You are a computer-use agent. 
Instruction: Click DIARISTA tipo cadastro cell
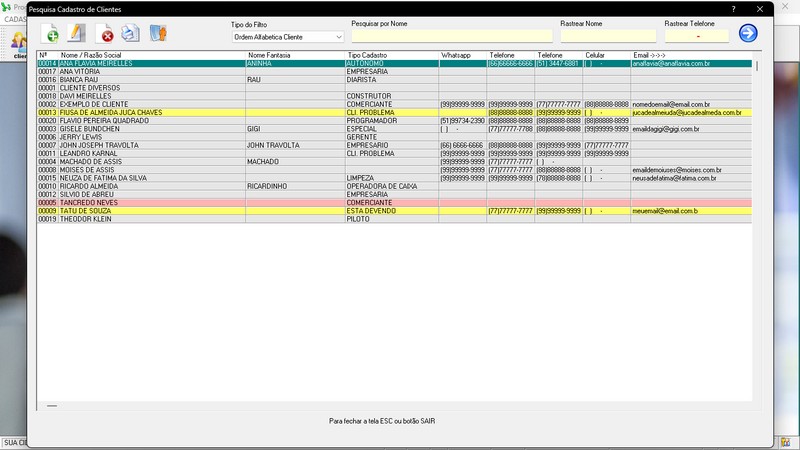pos(392,80)
